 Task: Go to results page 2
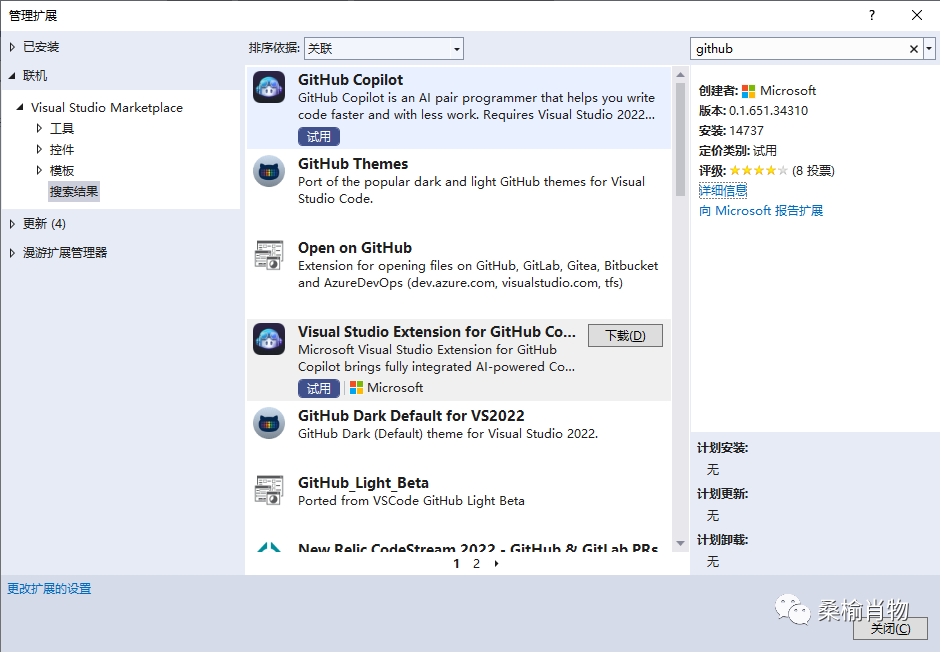[476, 563]
